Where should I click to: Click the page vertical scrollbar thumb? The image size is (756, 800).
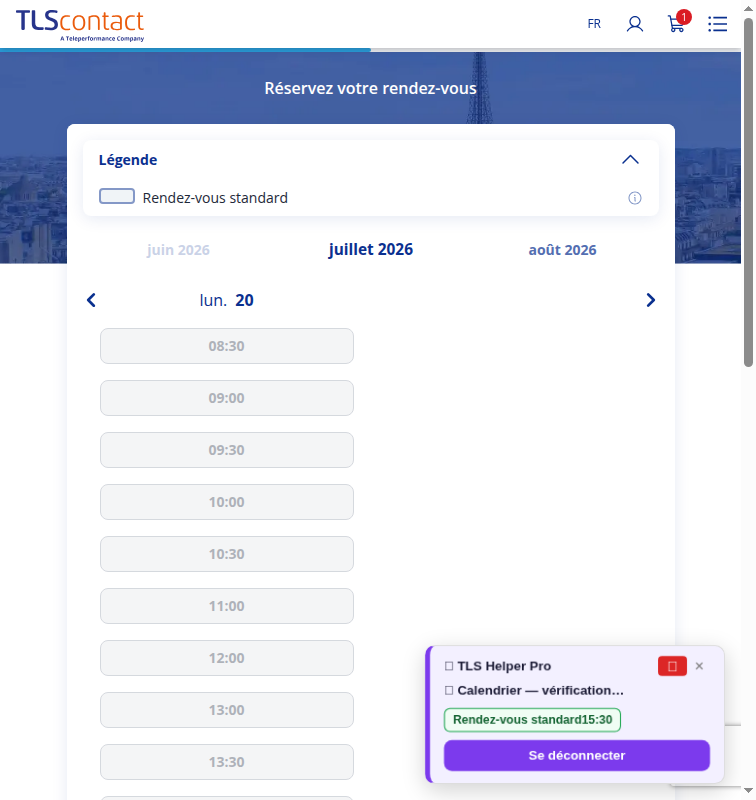point(748,192)
